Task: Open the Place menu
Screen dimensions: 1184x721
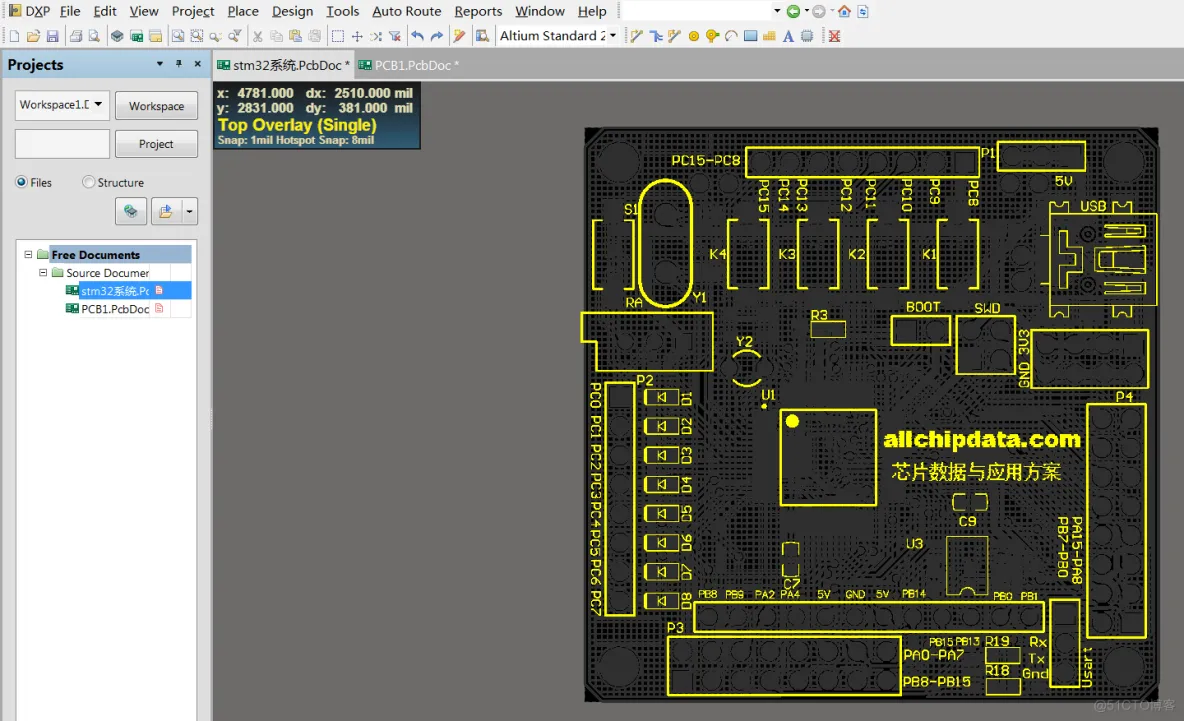Action: [243, 11]
